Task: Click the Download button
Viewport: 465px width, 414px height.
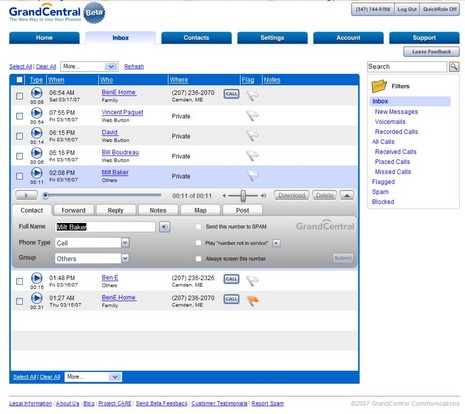Action: point(292,195)
